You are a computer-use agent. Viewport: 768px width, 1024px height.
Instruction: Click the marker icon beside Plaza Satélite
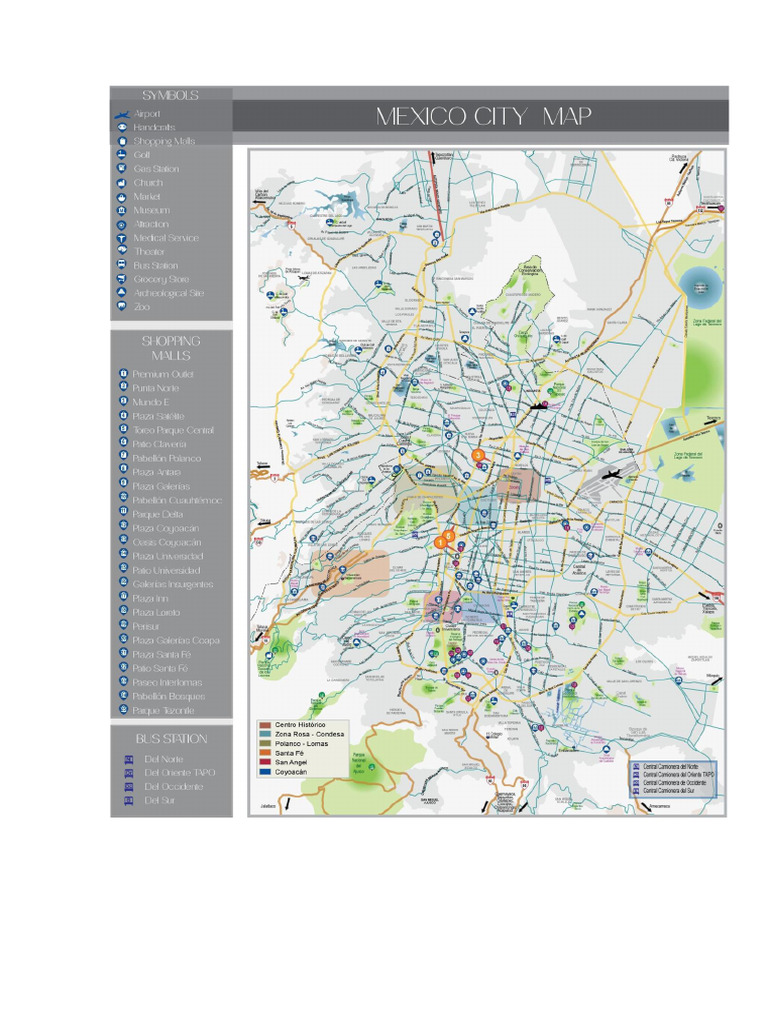tap(123, 415)
